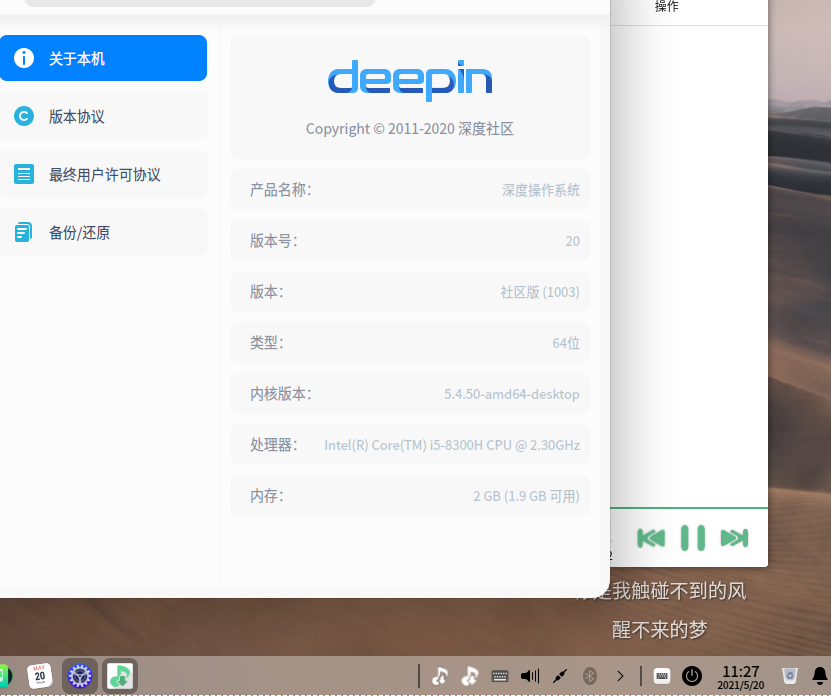Click the 内核版本 label

281,394
